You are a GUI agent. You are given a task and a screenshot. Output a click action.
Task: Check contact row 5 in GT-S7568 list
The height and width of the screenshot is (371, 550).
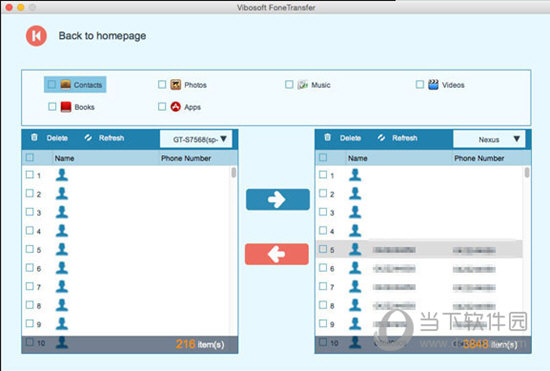[30, 249]
